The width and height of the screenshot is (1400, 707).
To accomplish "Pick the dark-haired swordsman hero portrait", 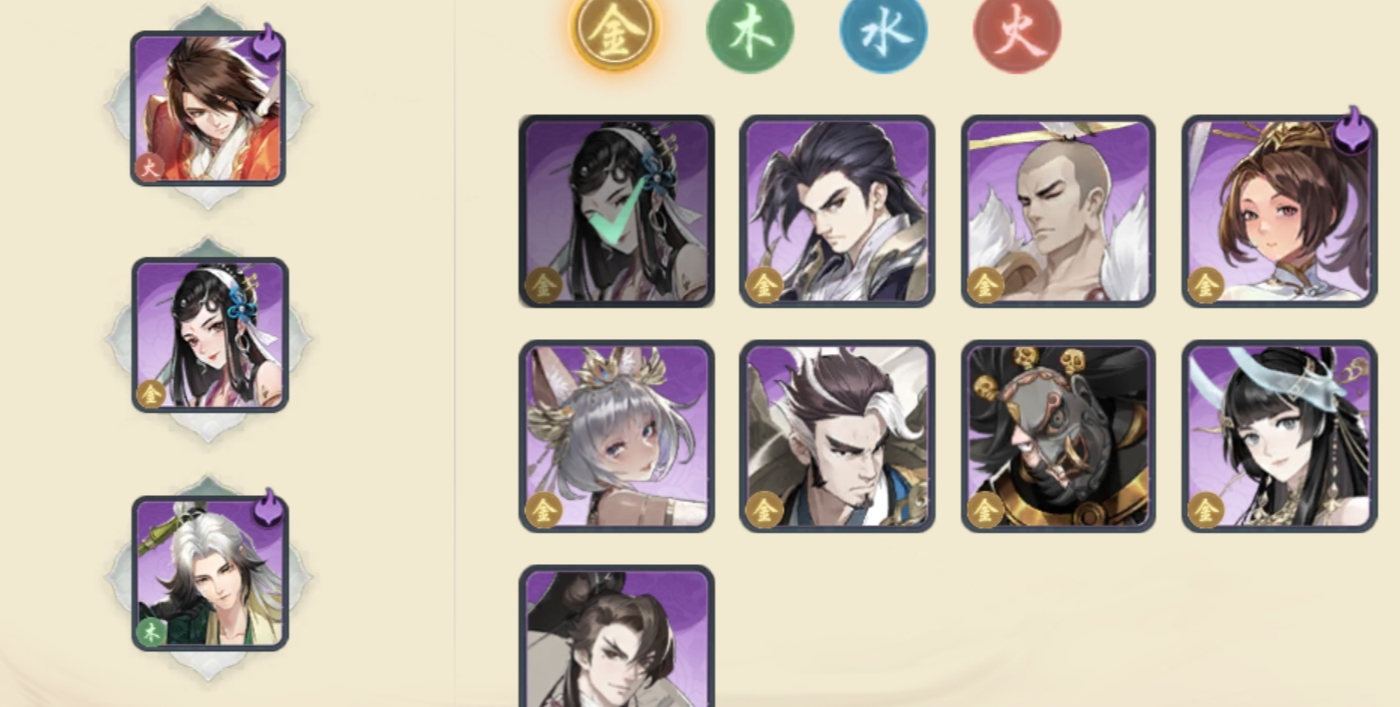I will (837, 211).
